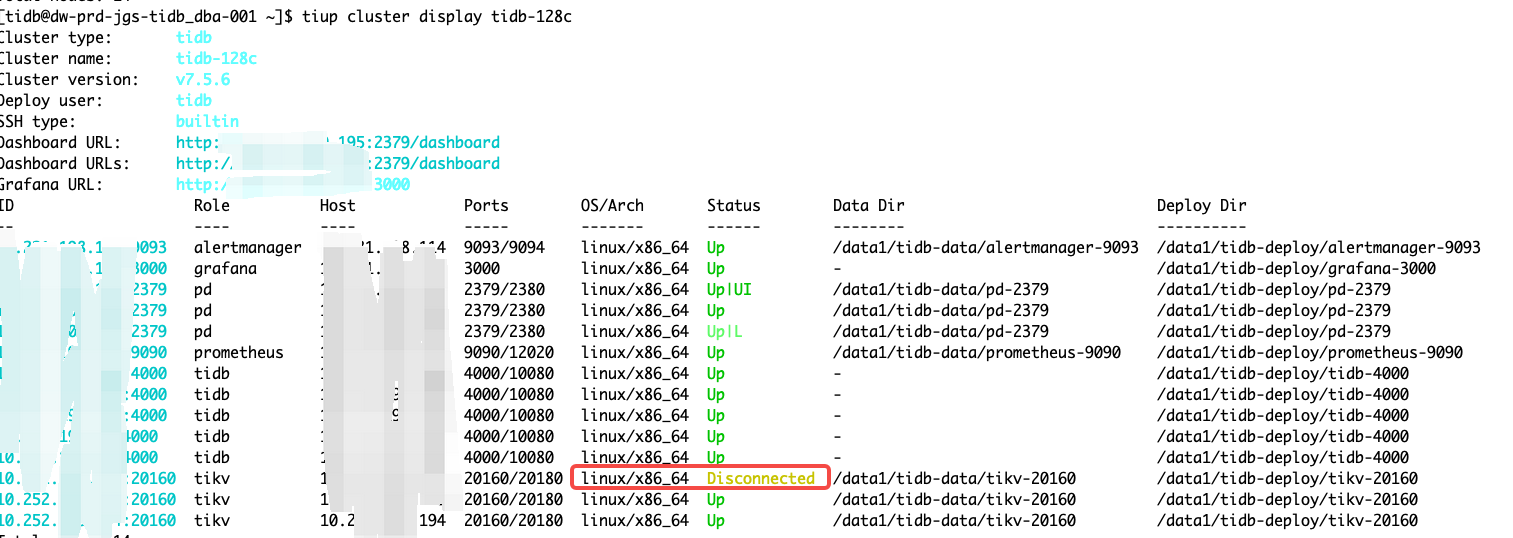Image resolution: width=1513 pixels, height=538 pixels.
Task: Click the 'Deploy Dir' column header
Action: (1202, 205)
